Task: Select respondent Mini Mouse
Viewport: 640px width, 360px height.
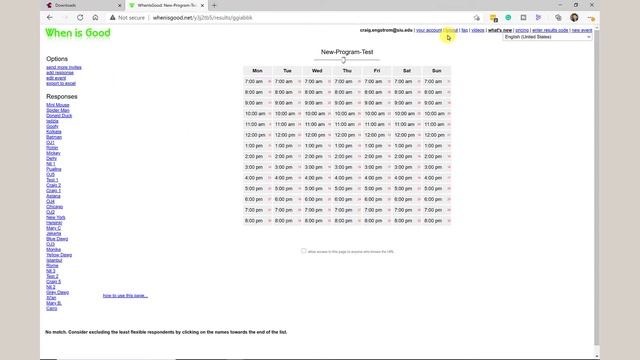Action: pyautogui.click(x=58, y=105)
